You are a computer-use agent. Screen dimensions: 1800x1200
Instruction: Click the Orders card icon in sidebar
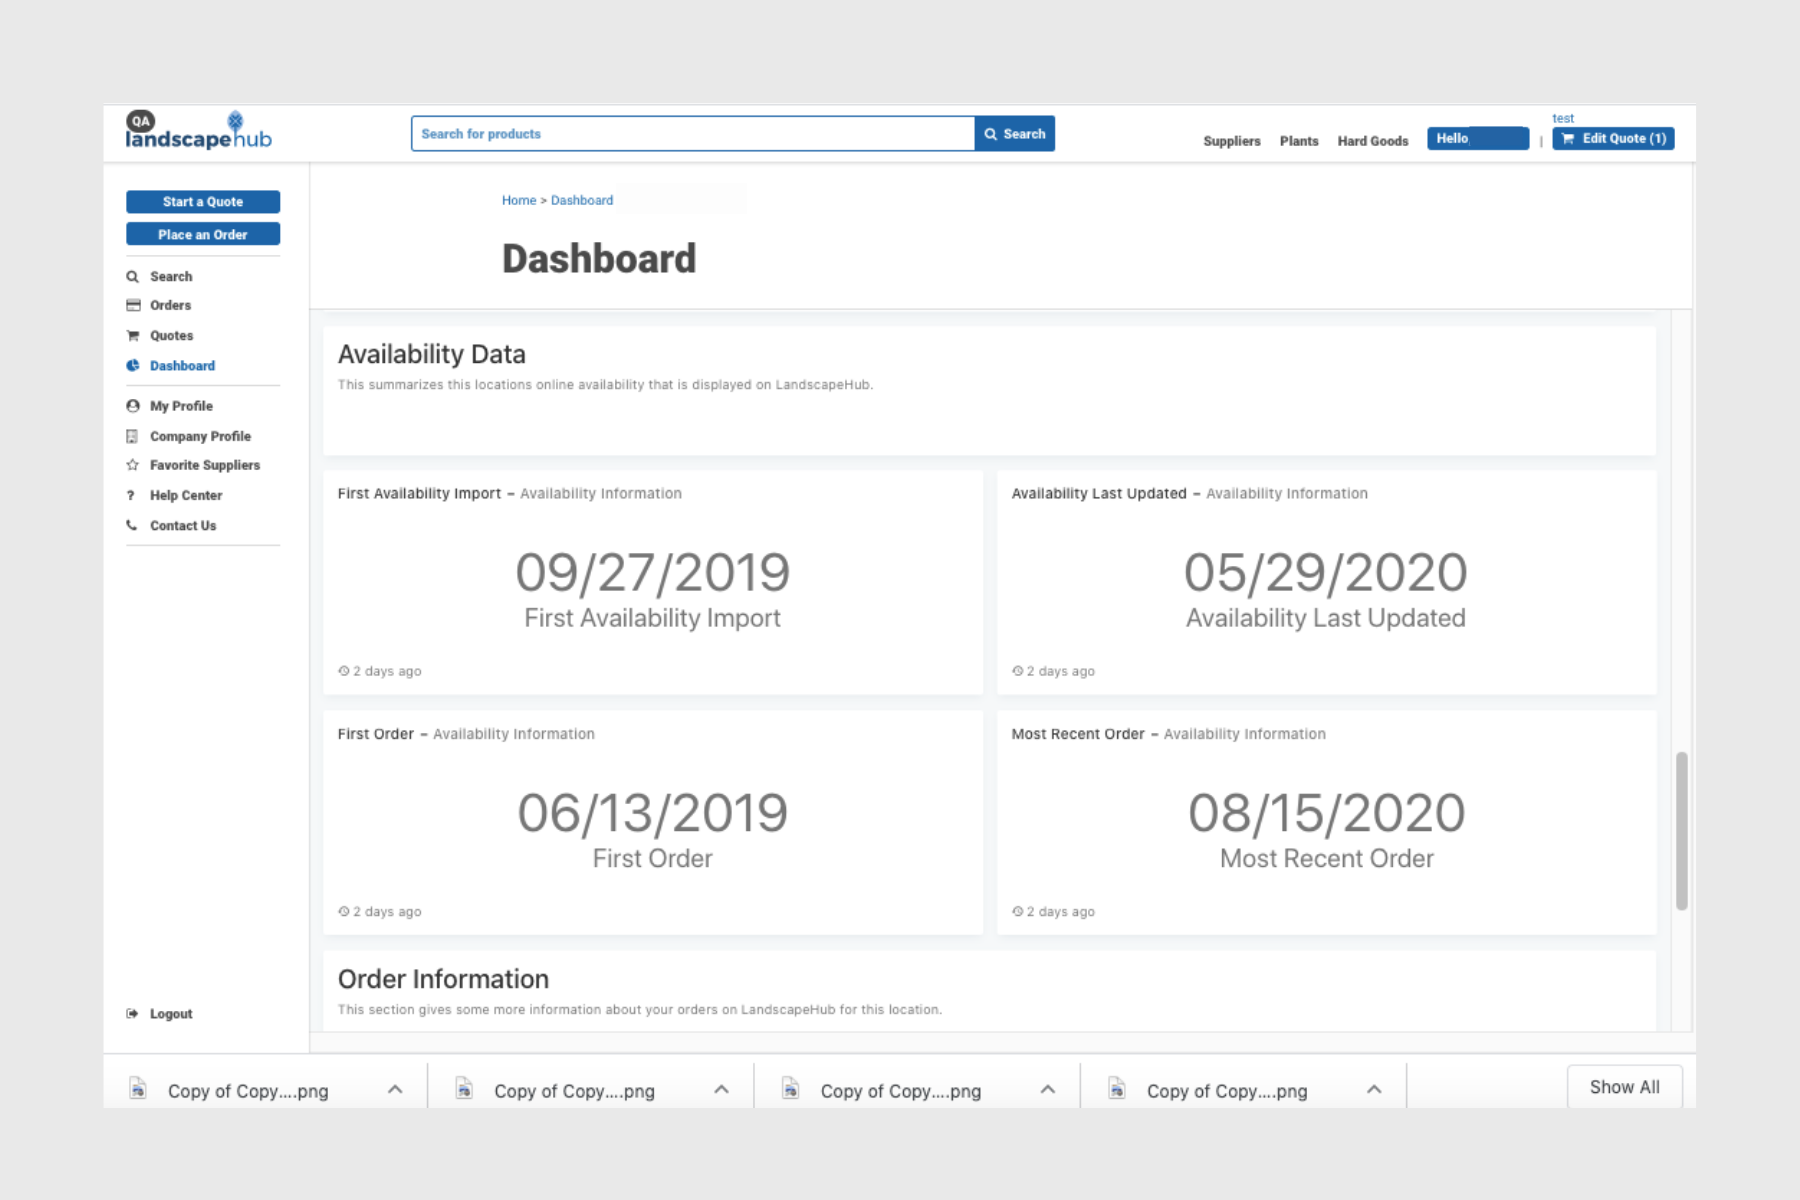tap(133, 305)
